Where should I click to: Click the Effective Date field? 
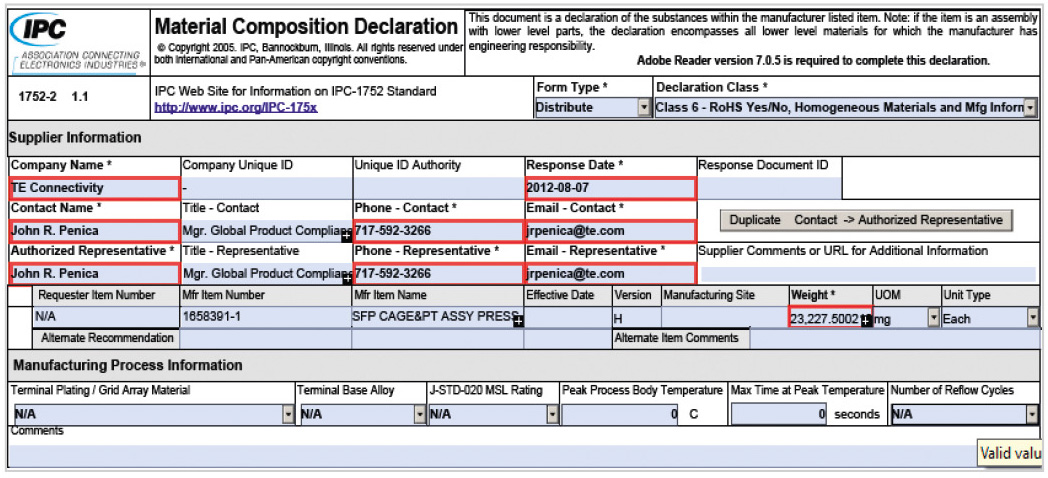click(567, 318)
